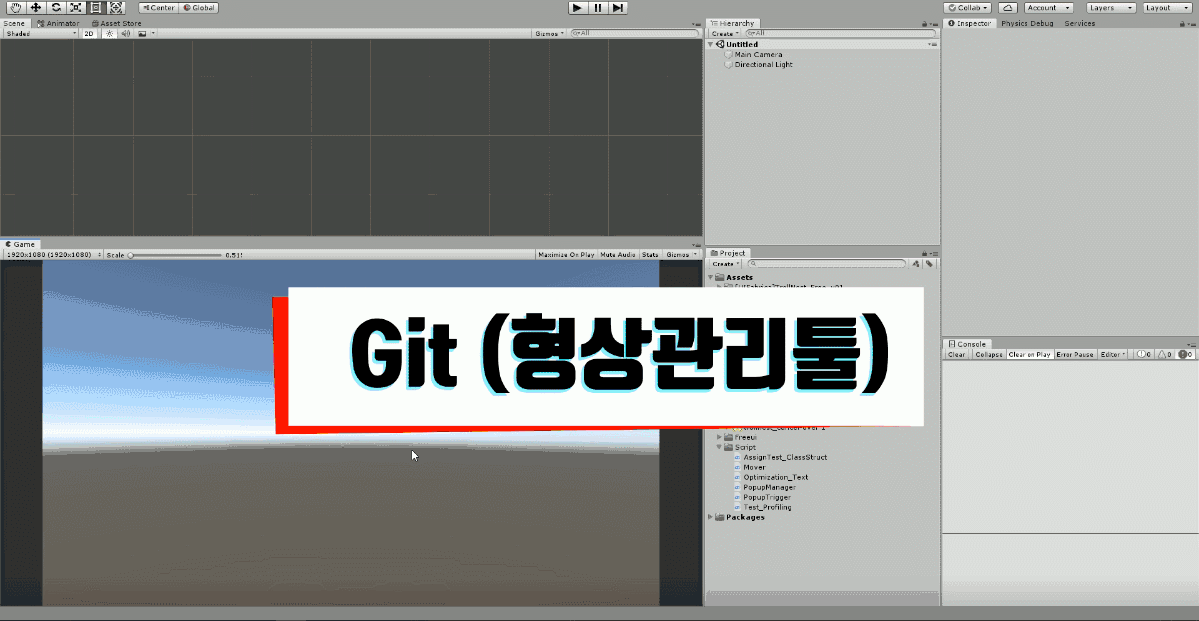Toggle 2D scene view mode
1199x621 pixels.
tap(89, 34)
